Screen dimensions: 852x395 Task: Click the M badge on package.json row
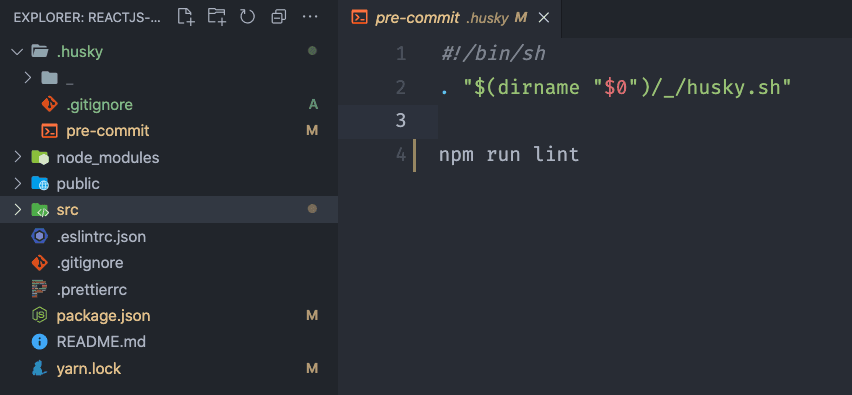312,316
